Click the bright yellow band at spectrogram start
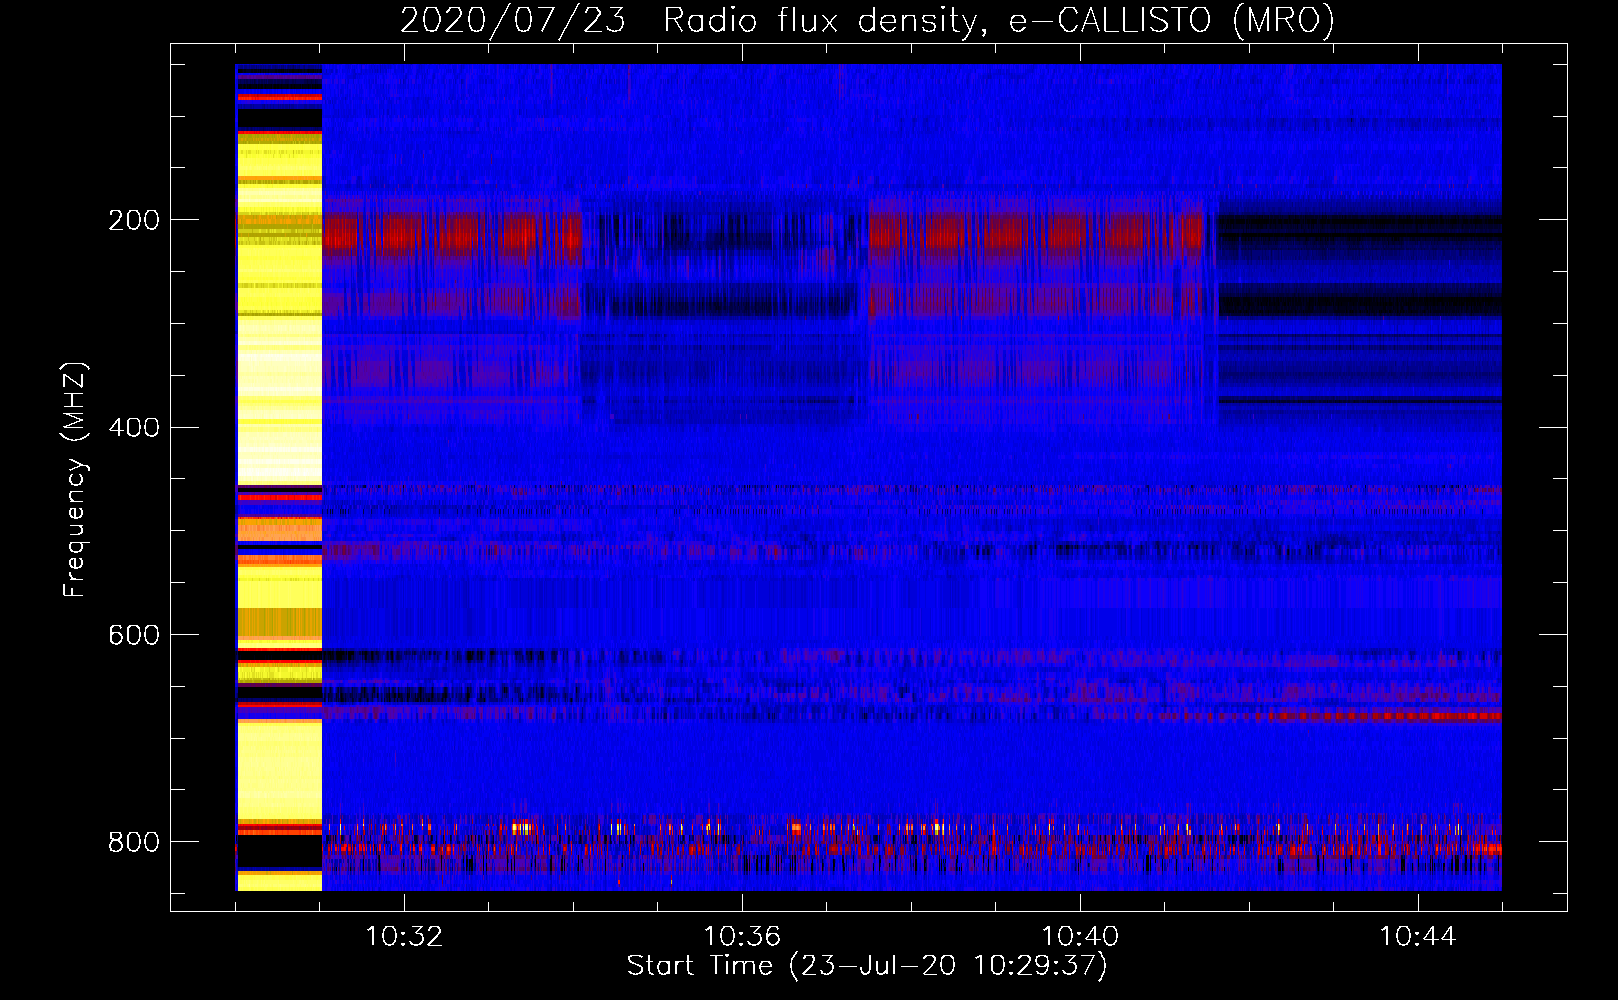Screen dimensions: 1618x1000 pyautogui.click(x=279, y=478)
